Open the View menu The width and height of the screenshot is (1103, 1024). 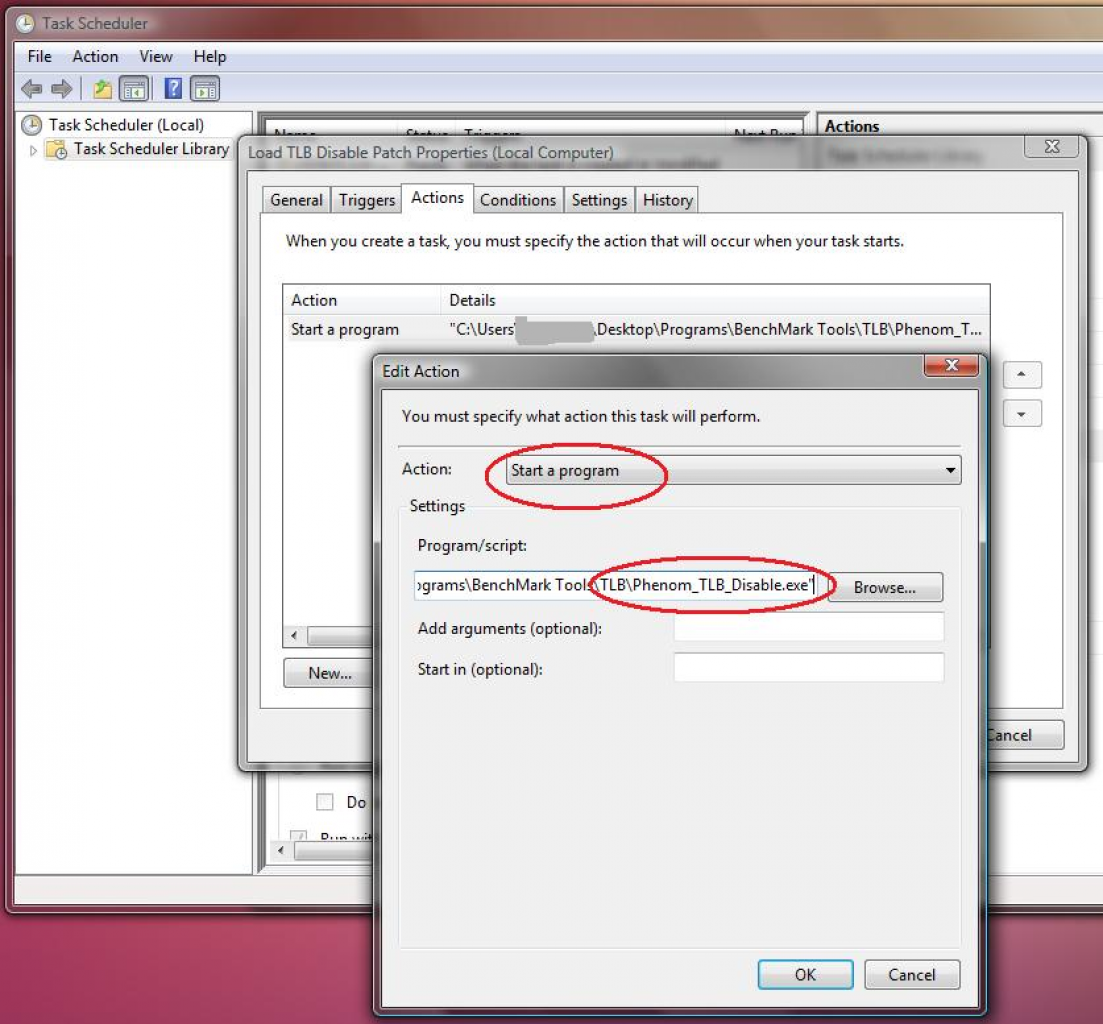coord(155,56)
